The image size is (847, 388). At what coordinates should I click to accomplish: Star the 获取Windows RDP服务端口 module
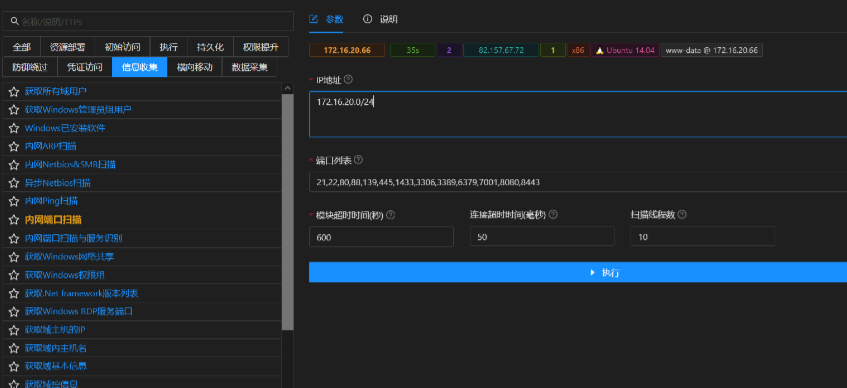click(x=14, y=312)
